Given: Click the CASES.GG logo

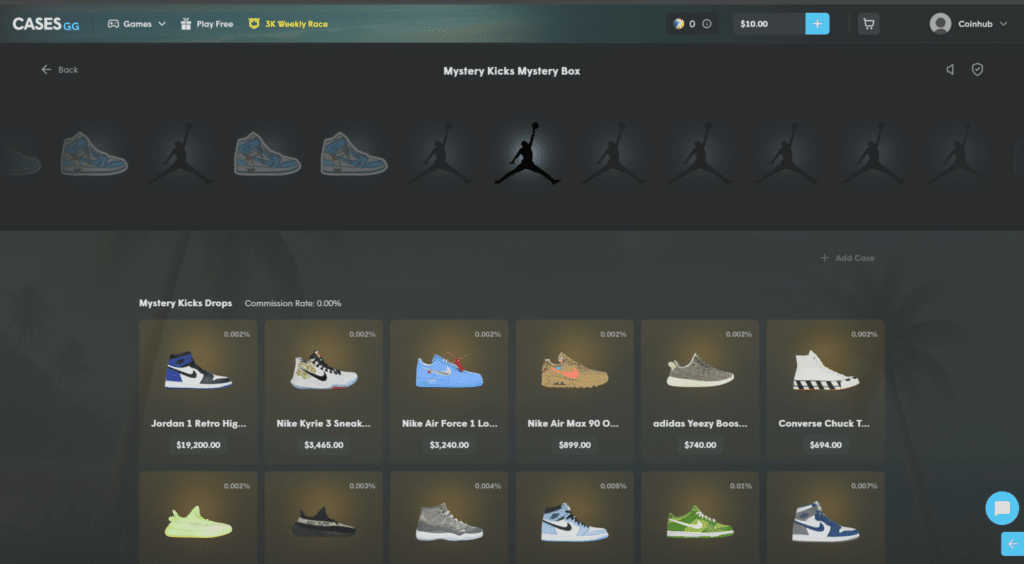Looking at the screenshot, I should (x=46, y=24).
